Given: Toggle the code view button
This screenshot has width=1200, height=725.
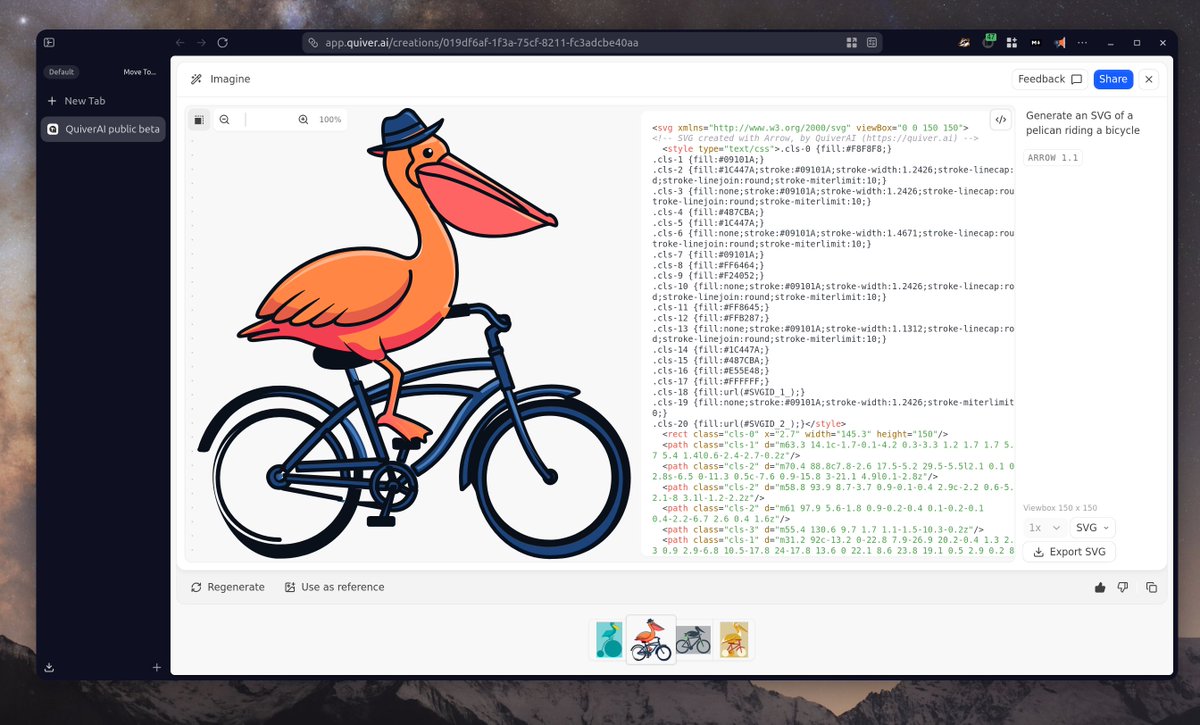Looking at the screenshot, I should (1001, 120).
